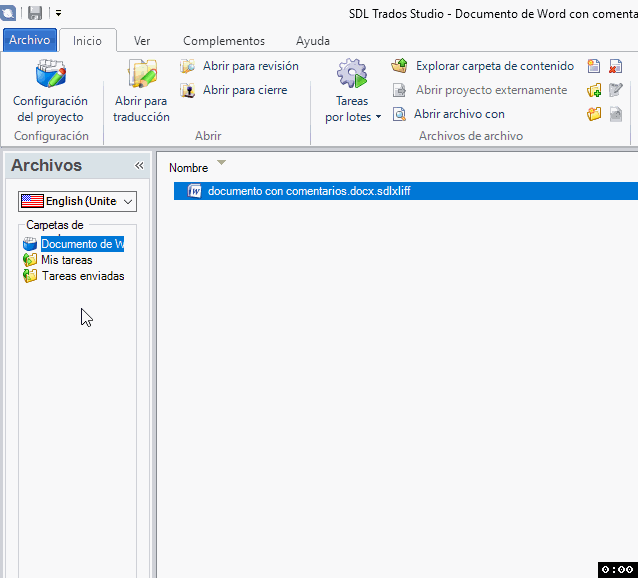Click Abrir archivo con label
This screenshot has width=638, height=578.
[x=459, y=114]
